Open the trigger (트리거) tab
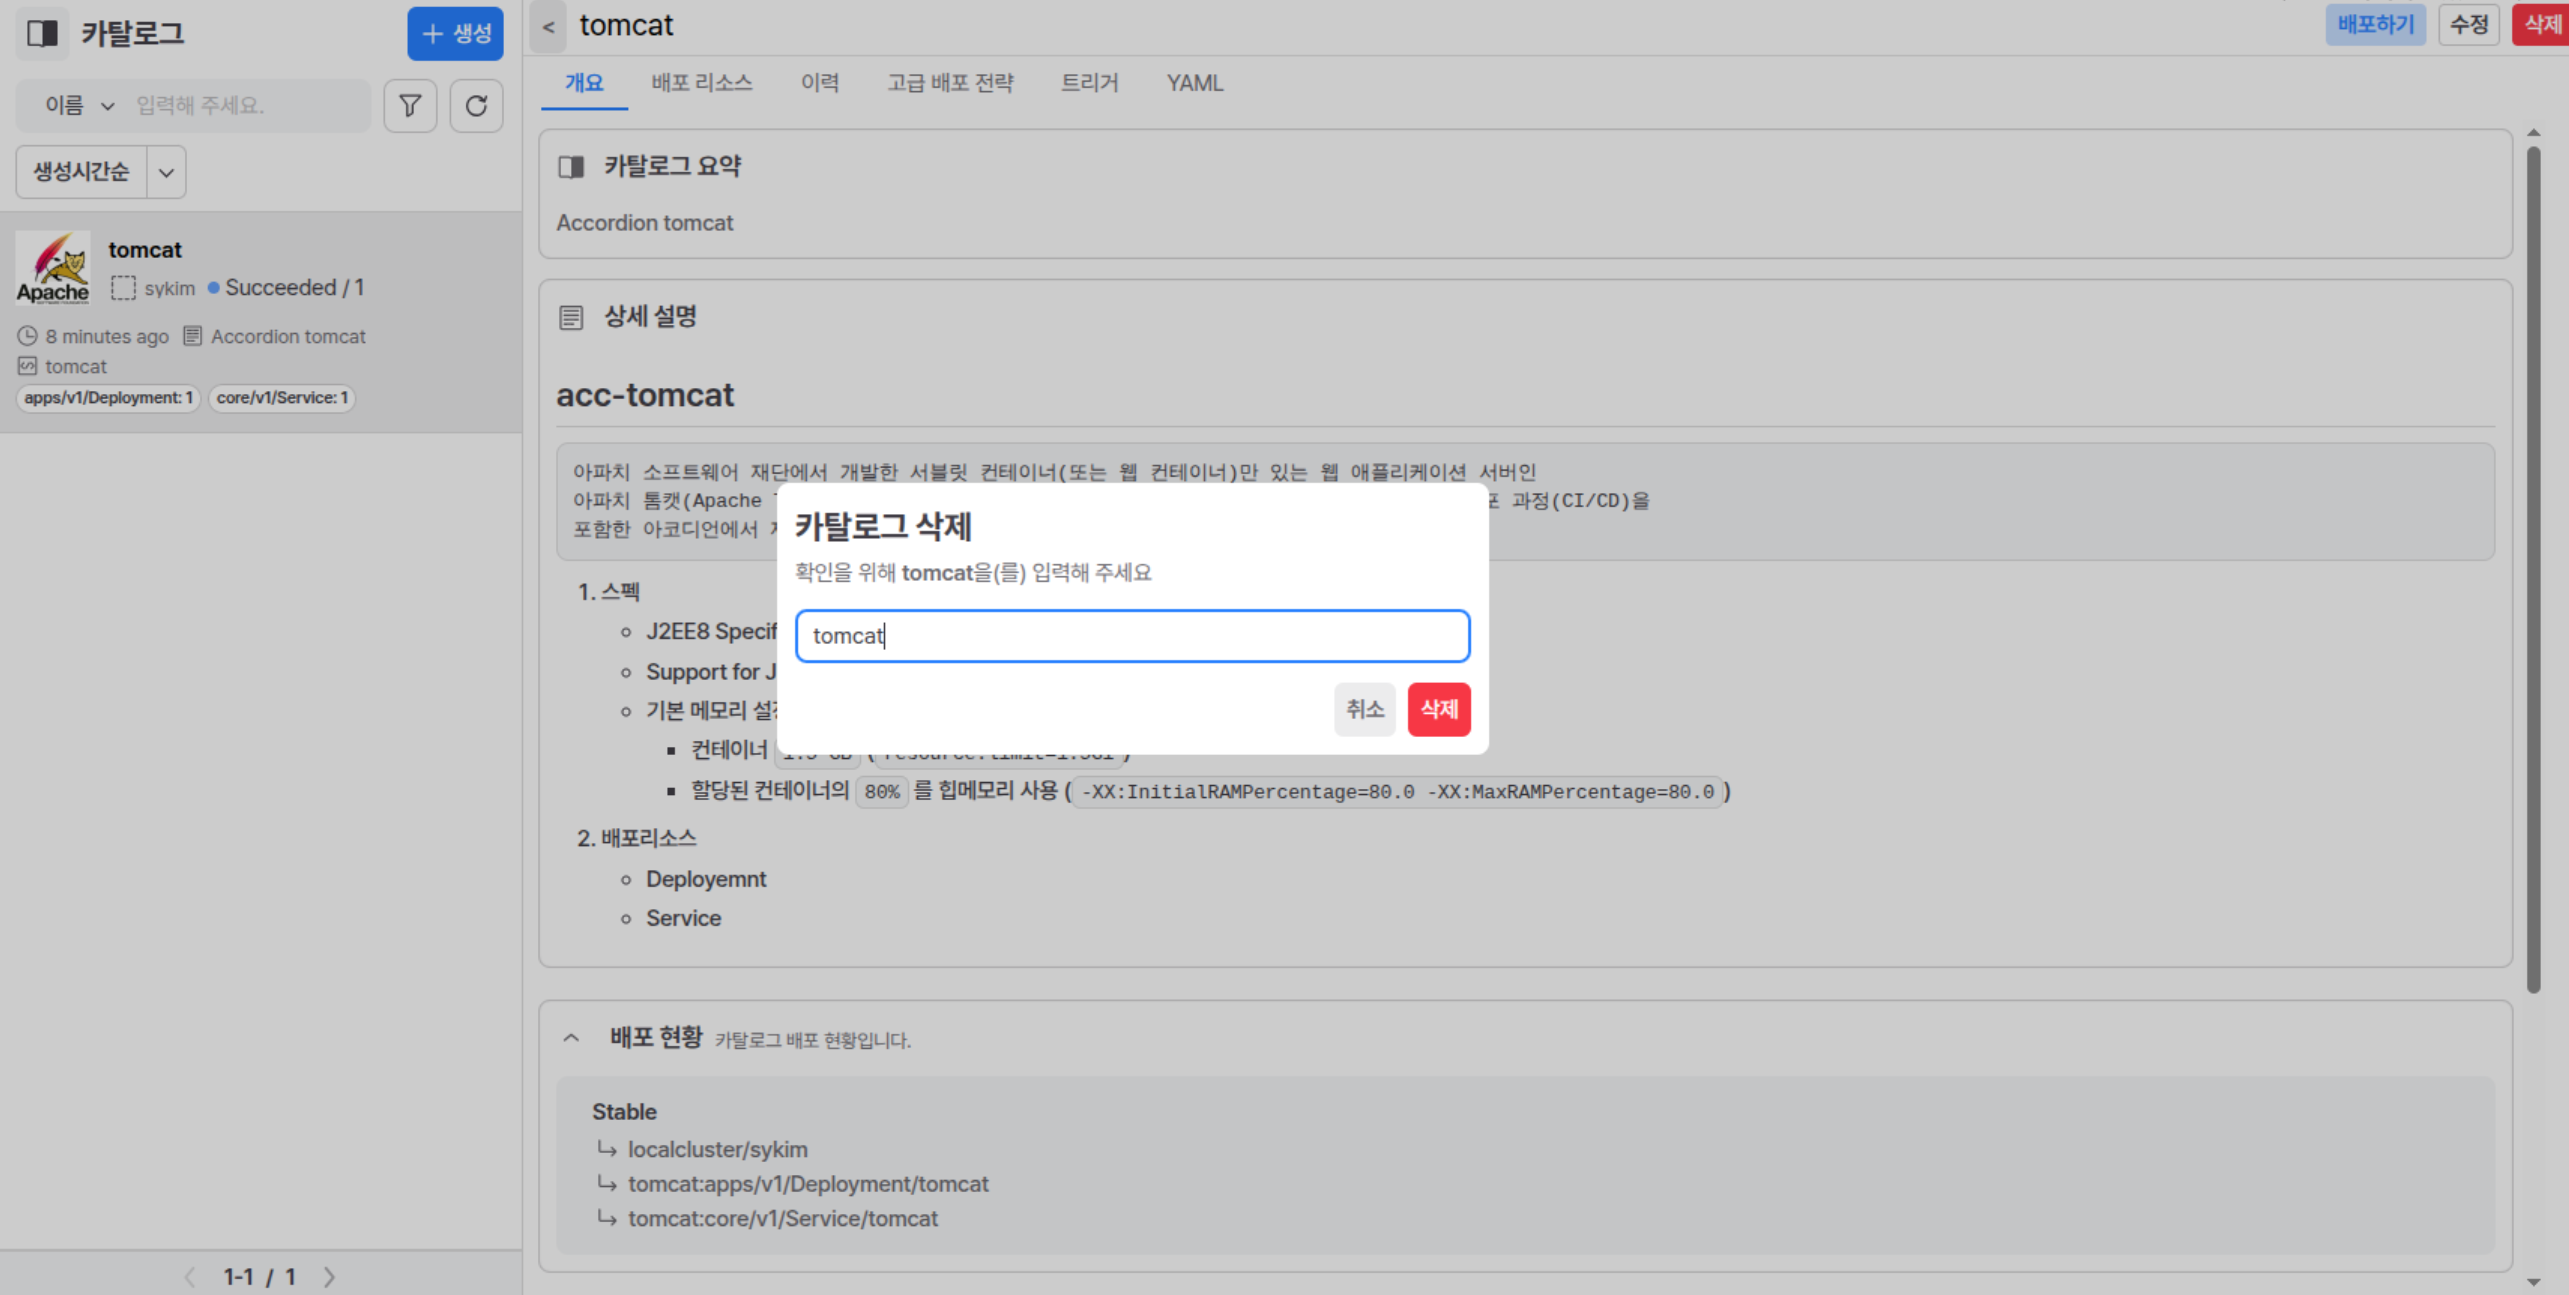The width and height of the screenshot is (2569, 1295). coord(1090,83)
